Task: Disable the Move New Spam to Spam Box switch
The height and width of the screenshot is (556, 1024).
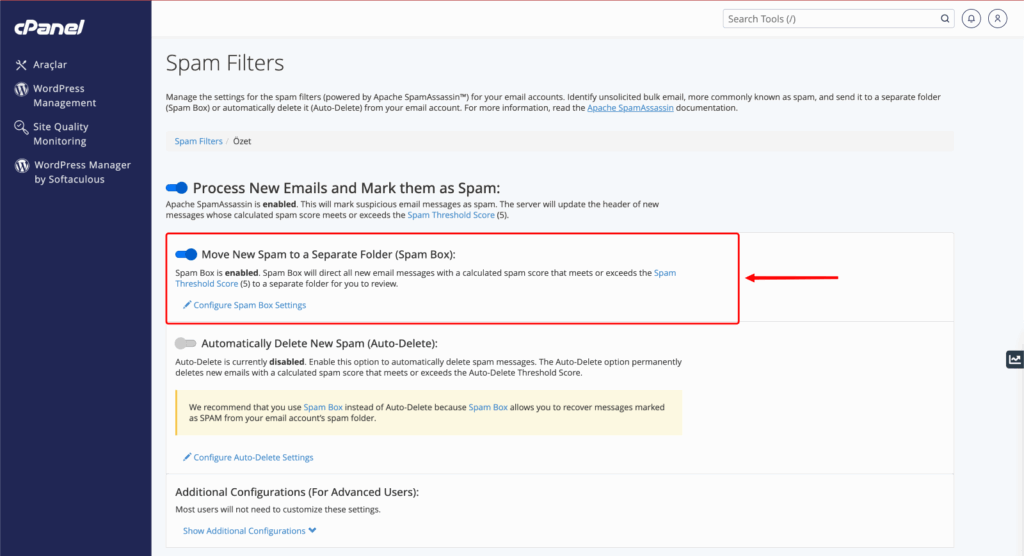Action: pyautogui.click(x=186, y=254)
